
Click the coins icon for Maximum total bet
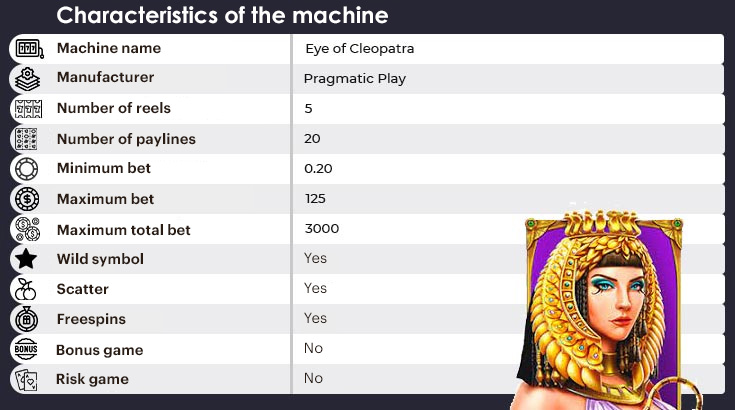27,229
